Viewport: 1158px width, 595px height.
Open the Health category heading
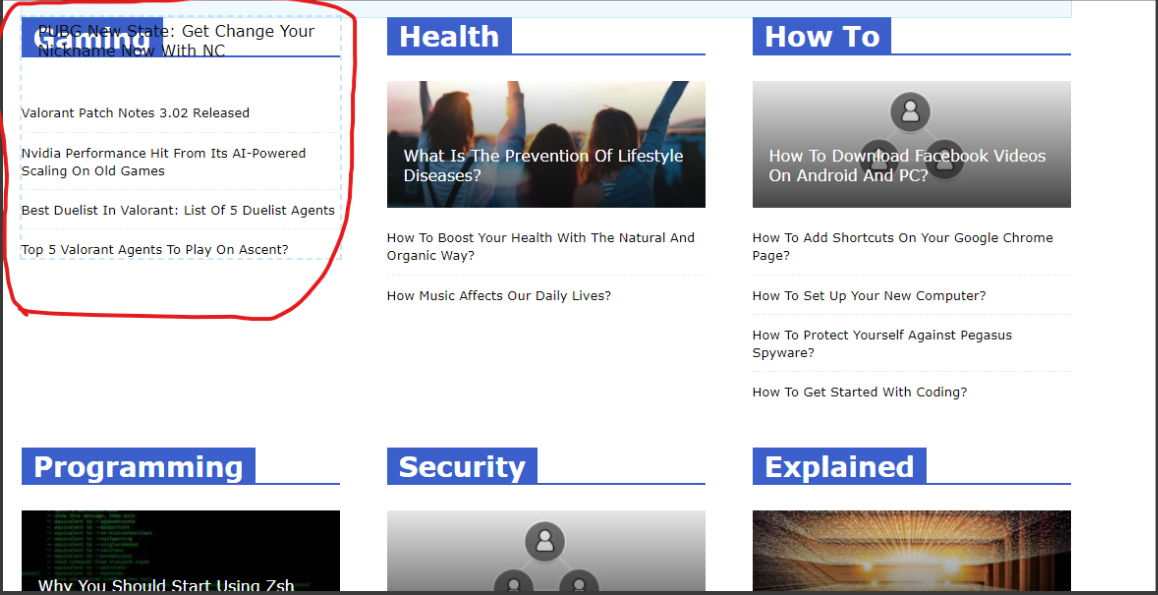[x=449, y=36]
